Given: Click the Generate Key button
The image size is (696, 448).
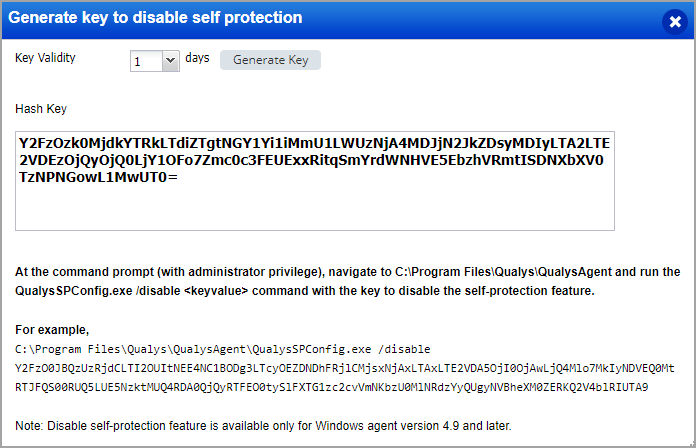Looking at the screenshot, I should (x=270, y=60).
